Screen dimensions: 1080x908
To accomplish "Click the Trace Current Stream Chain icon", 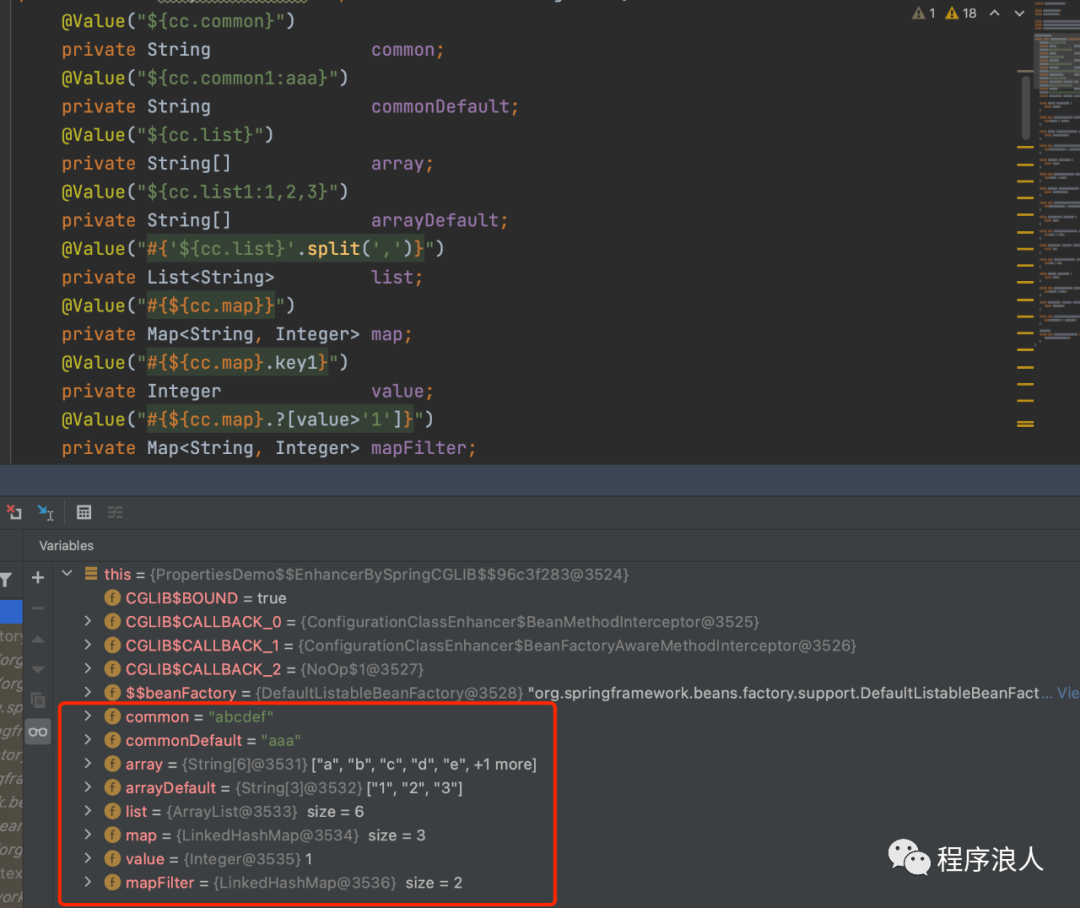I will tap(115, 512).
